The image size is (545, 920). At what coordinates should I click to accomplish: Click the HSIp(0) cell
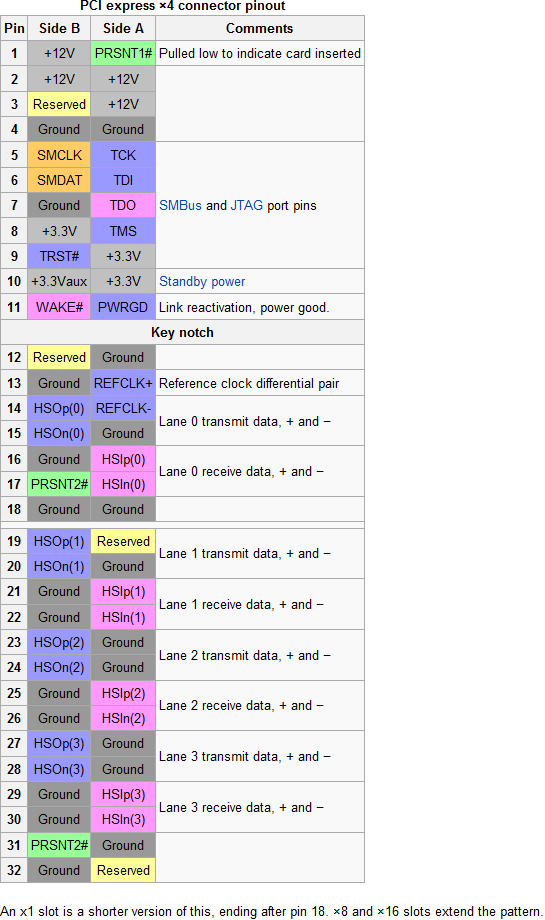123,459
